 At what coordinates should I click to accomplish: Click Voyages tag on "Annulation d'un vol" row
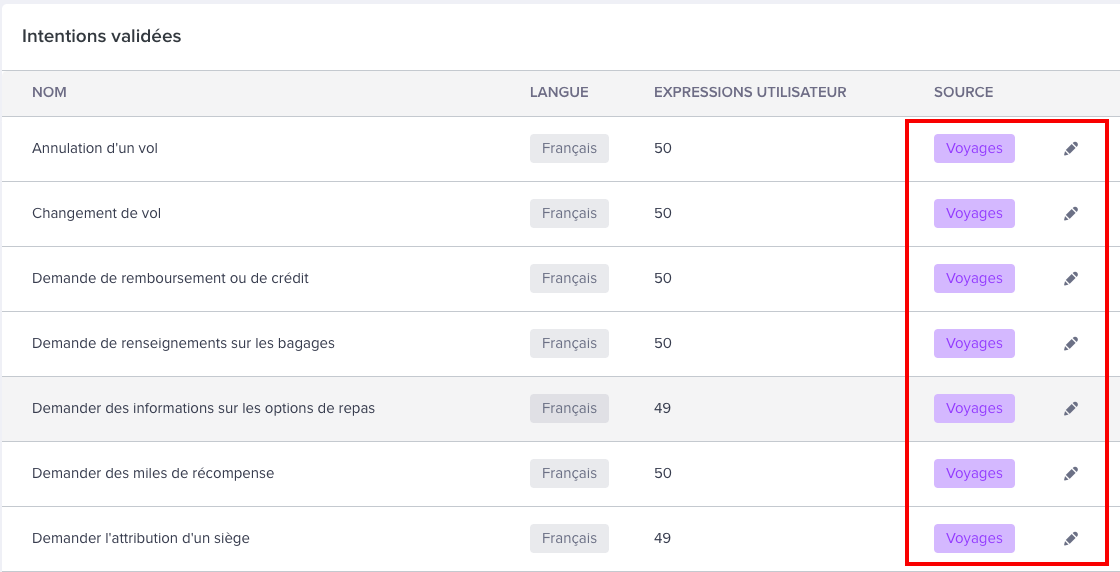(x=974, y=149)
